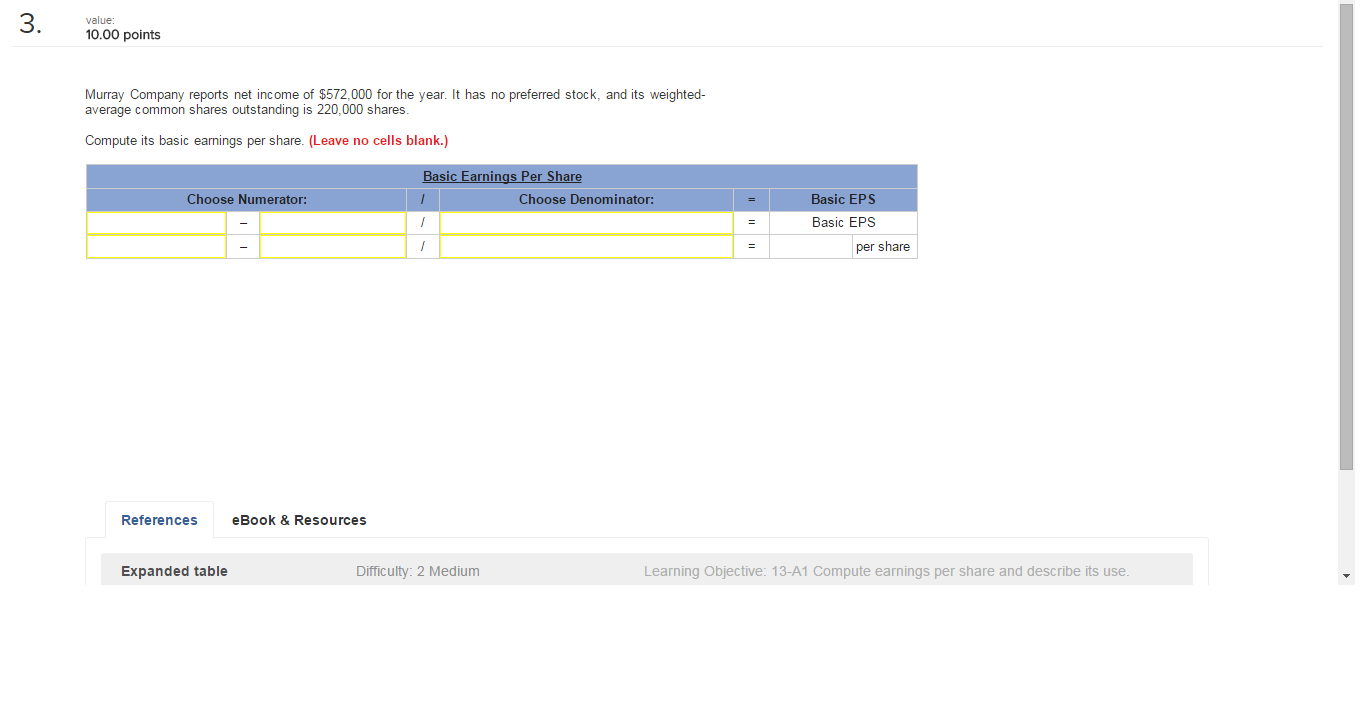
Task: Click the 'per share' label
Action: 883,247
